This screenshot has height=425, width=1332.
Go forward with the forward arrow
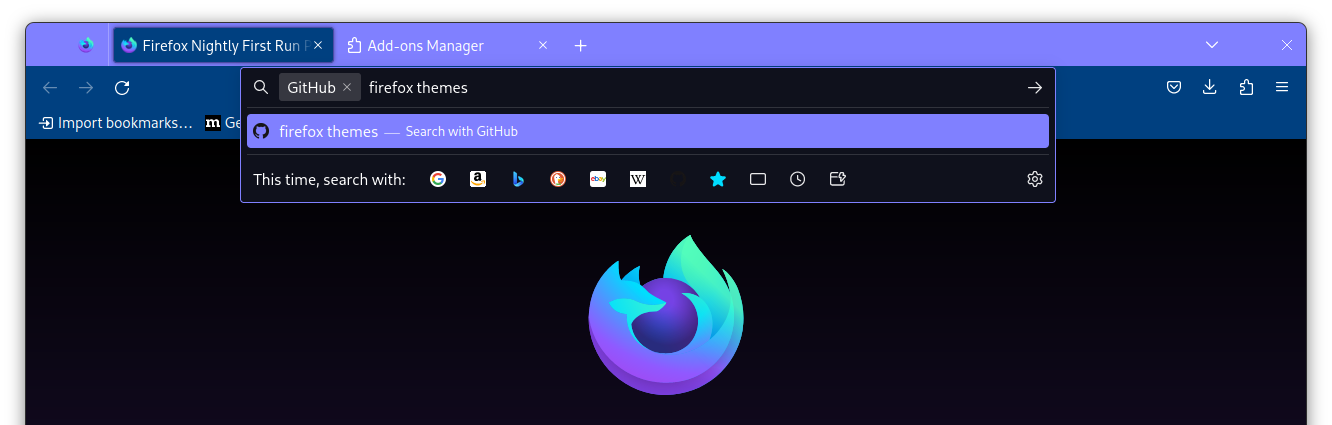pos(86,88)
